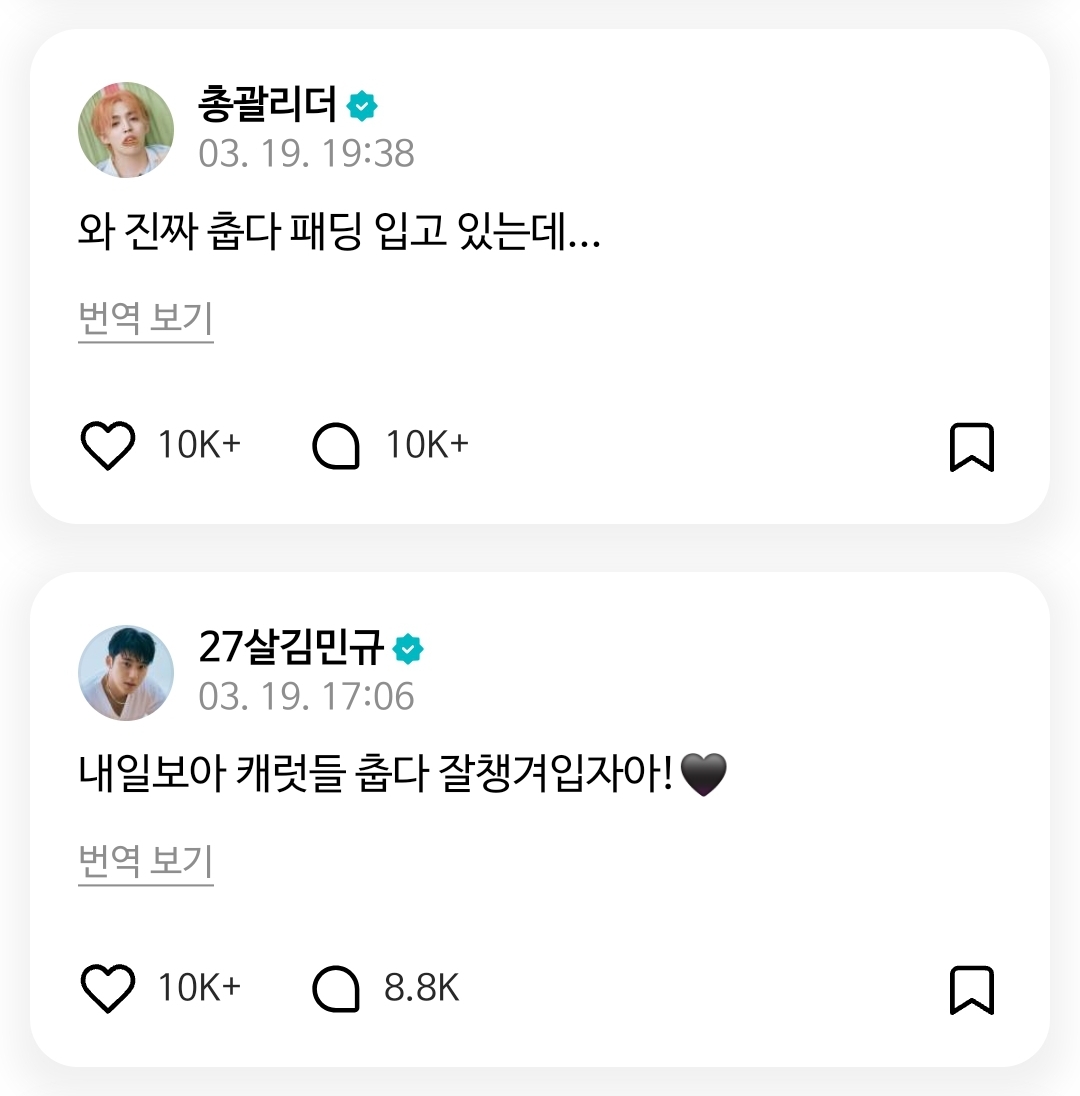Click verified badge next to 총괄리더

(362, 106)
